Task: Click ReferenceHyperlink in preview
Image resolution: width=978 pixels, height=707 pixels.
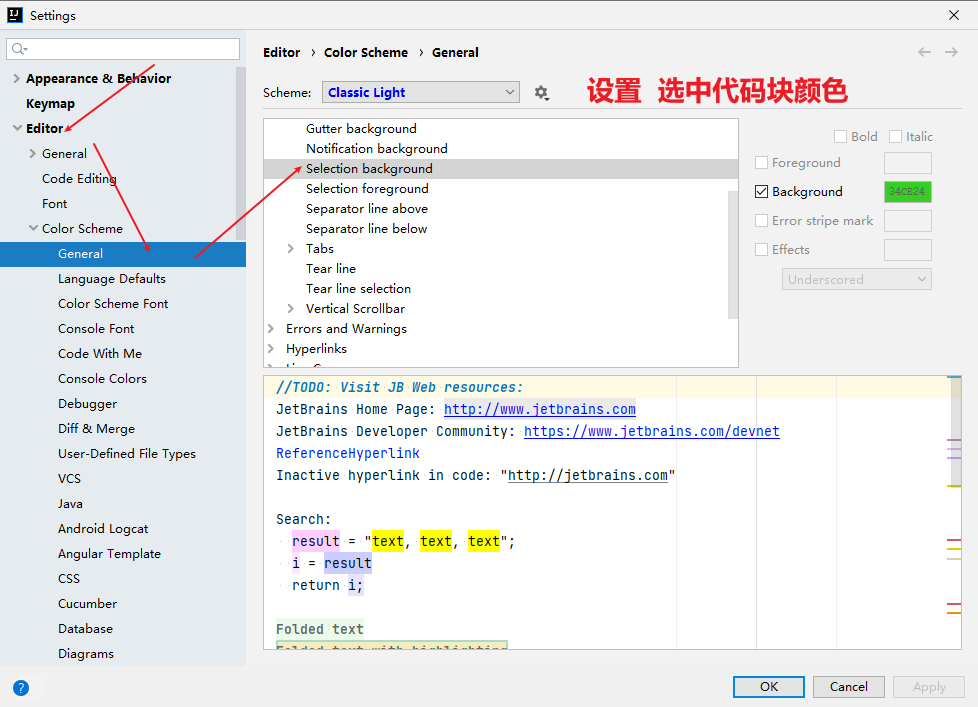Action: coord(347,453)
